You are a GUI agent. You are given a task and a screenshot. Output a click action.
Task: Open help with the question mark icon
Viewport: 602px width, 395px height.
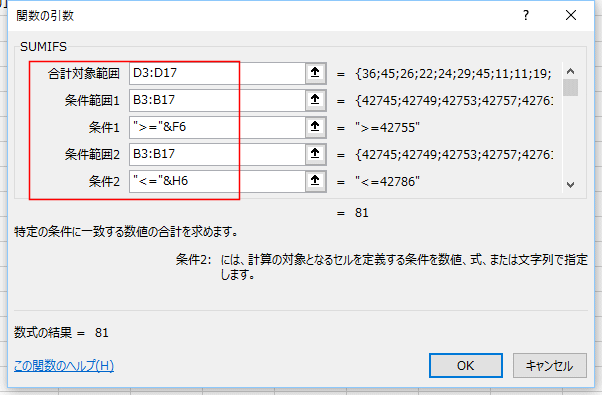[526, 15]
